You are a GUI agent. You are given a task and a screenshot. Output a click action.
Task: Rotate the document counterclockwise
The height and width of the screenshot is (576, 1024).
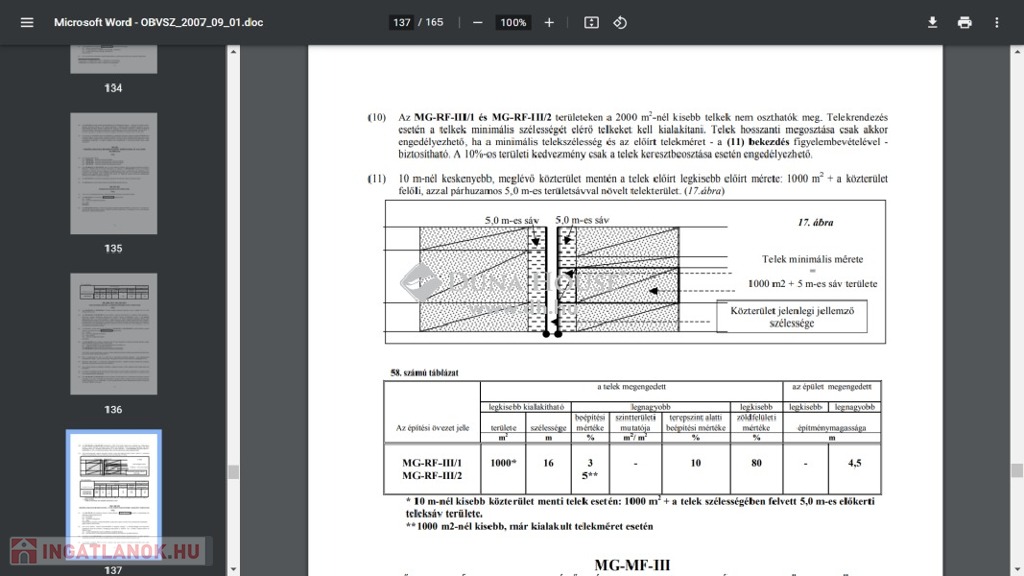point(620,22)
